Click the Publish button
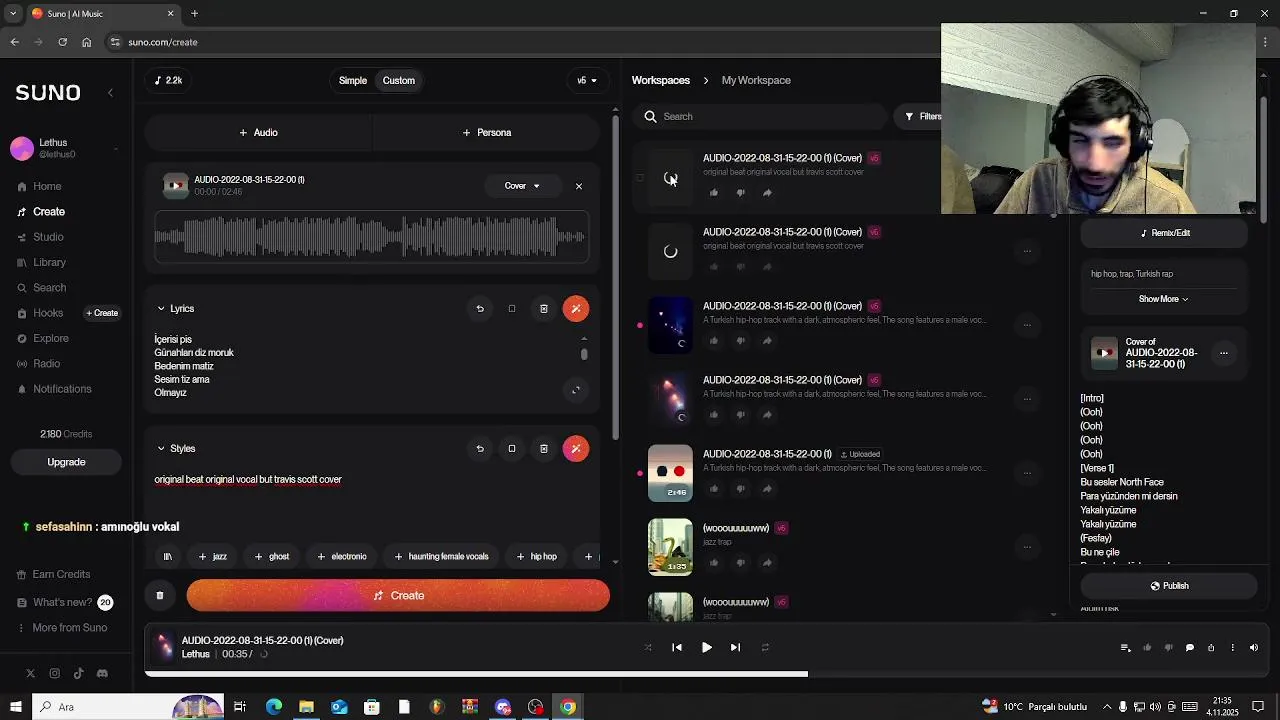Viewport: 1280px width, 720px height. 1169,586
